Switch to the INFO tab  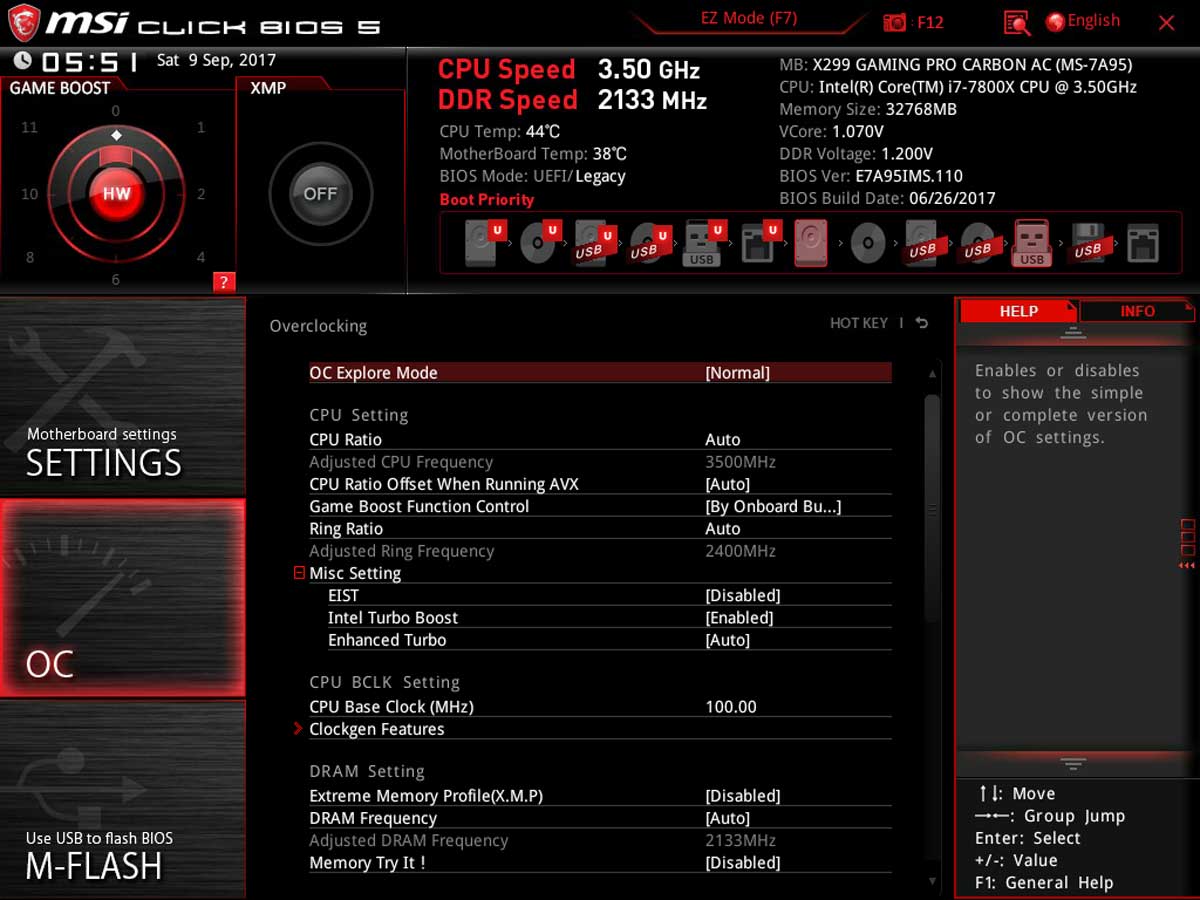(1137, 311)
